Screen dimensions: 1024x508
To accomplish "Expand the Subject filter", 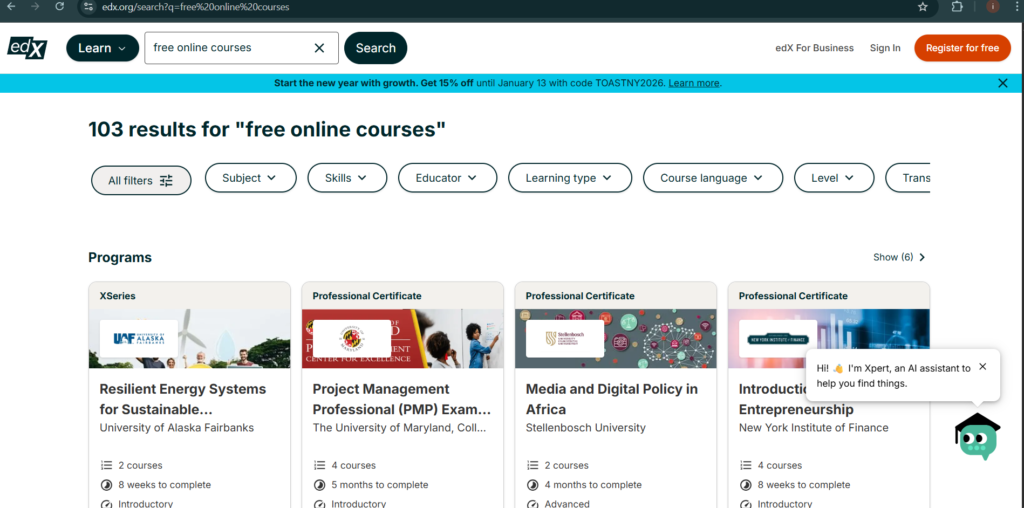I will pos(251,178).
